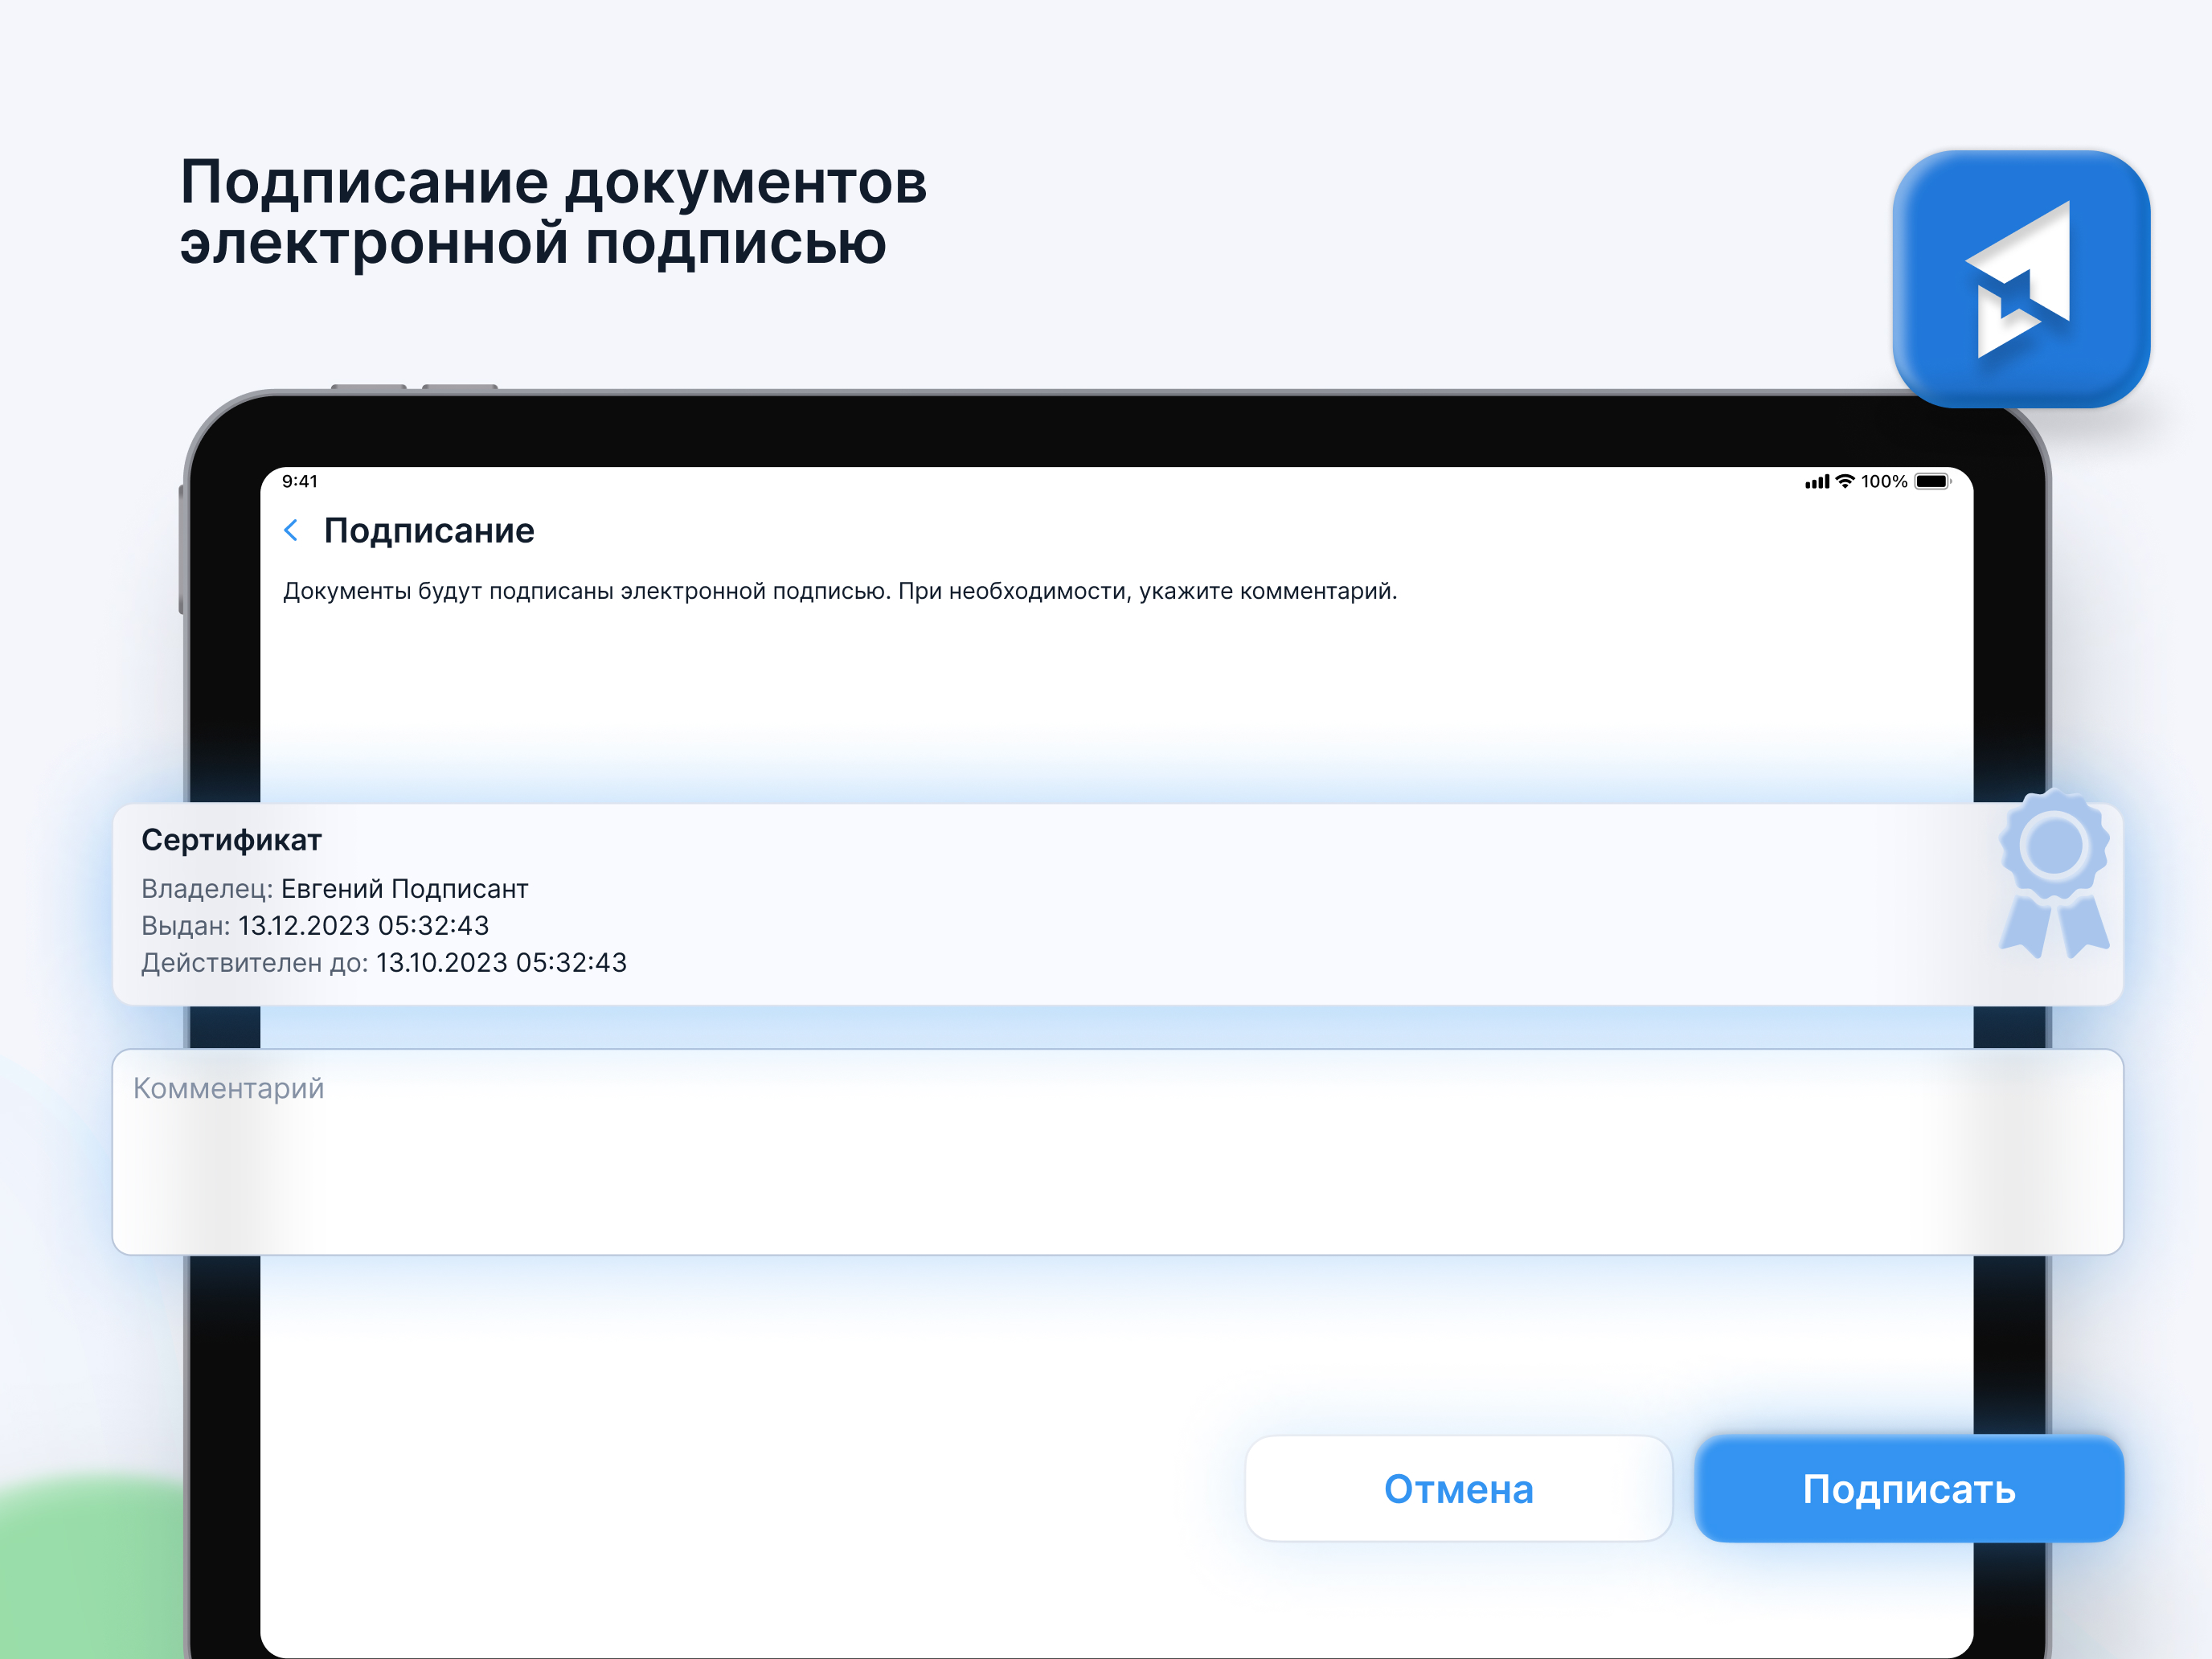Click owner name Евгений Подписант

tap(404, 888)
